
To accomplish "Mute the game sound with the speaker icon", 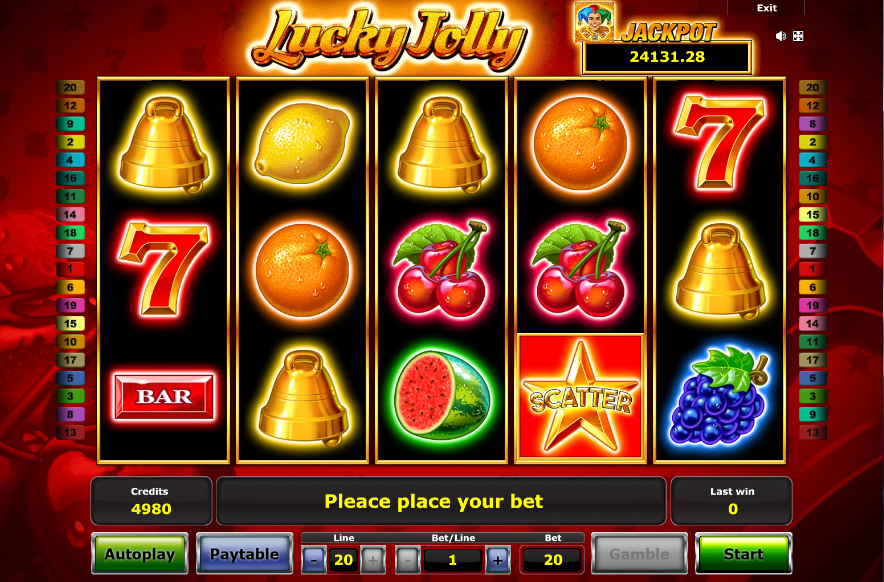I will click(781, 36).
